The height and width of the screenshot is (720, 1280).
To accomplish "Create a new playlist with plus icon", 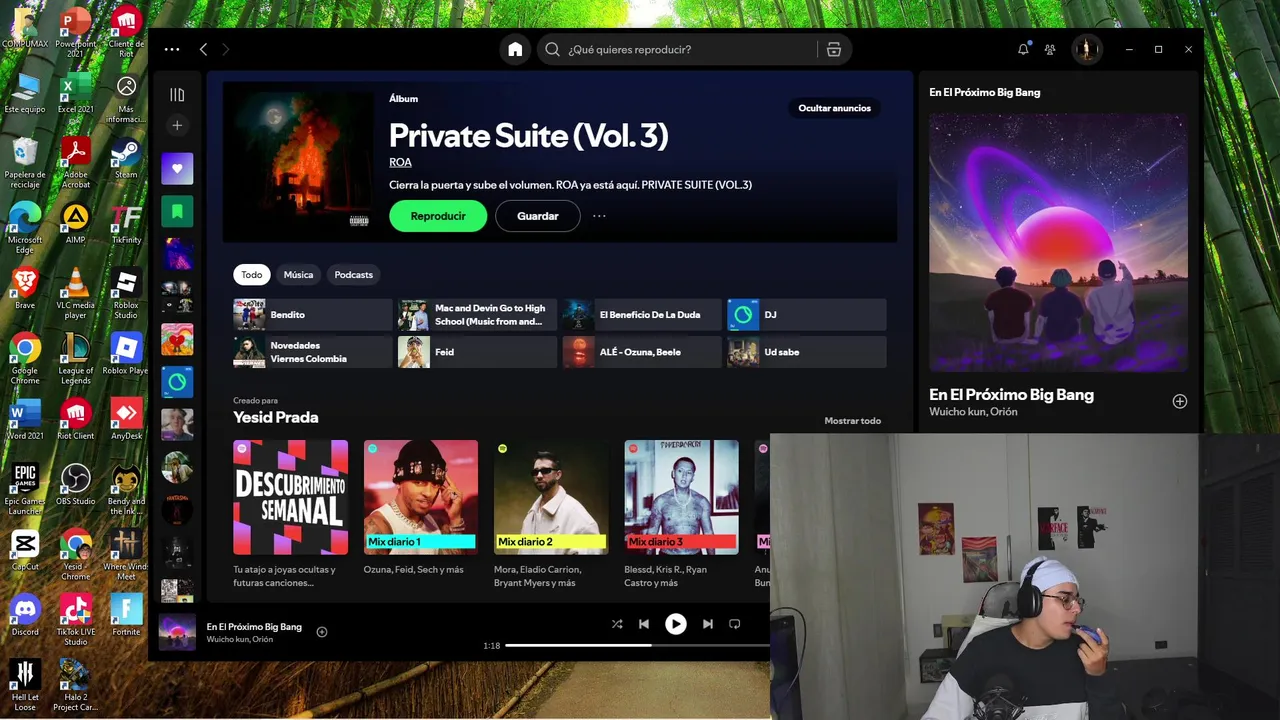I will coord(177,125).
